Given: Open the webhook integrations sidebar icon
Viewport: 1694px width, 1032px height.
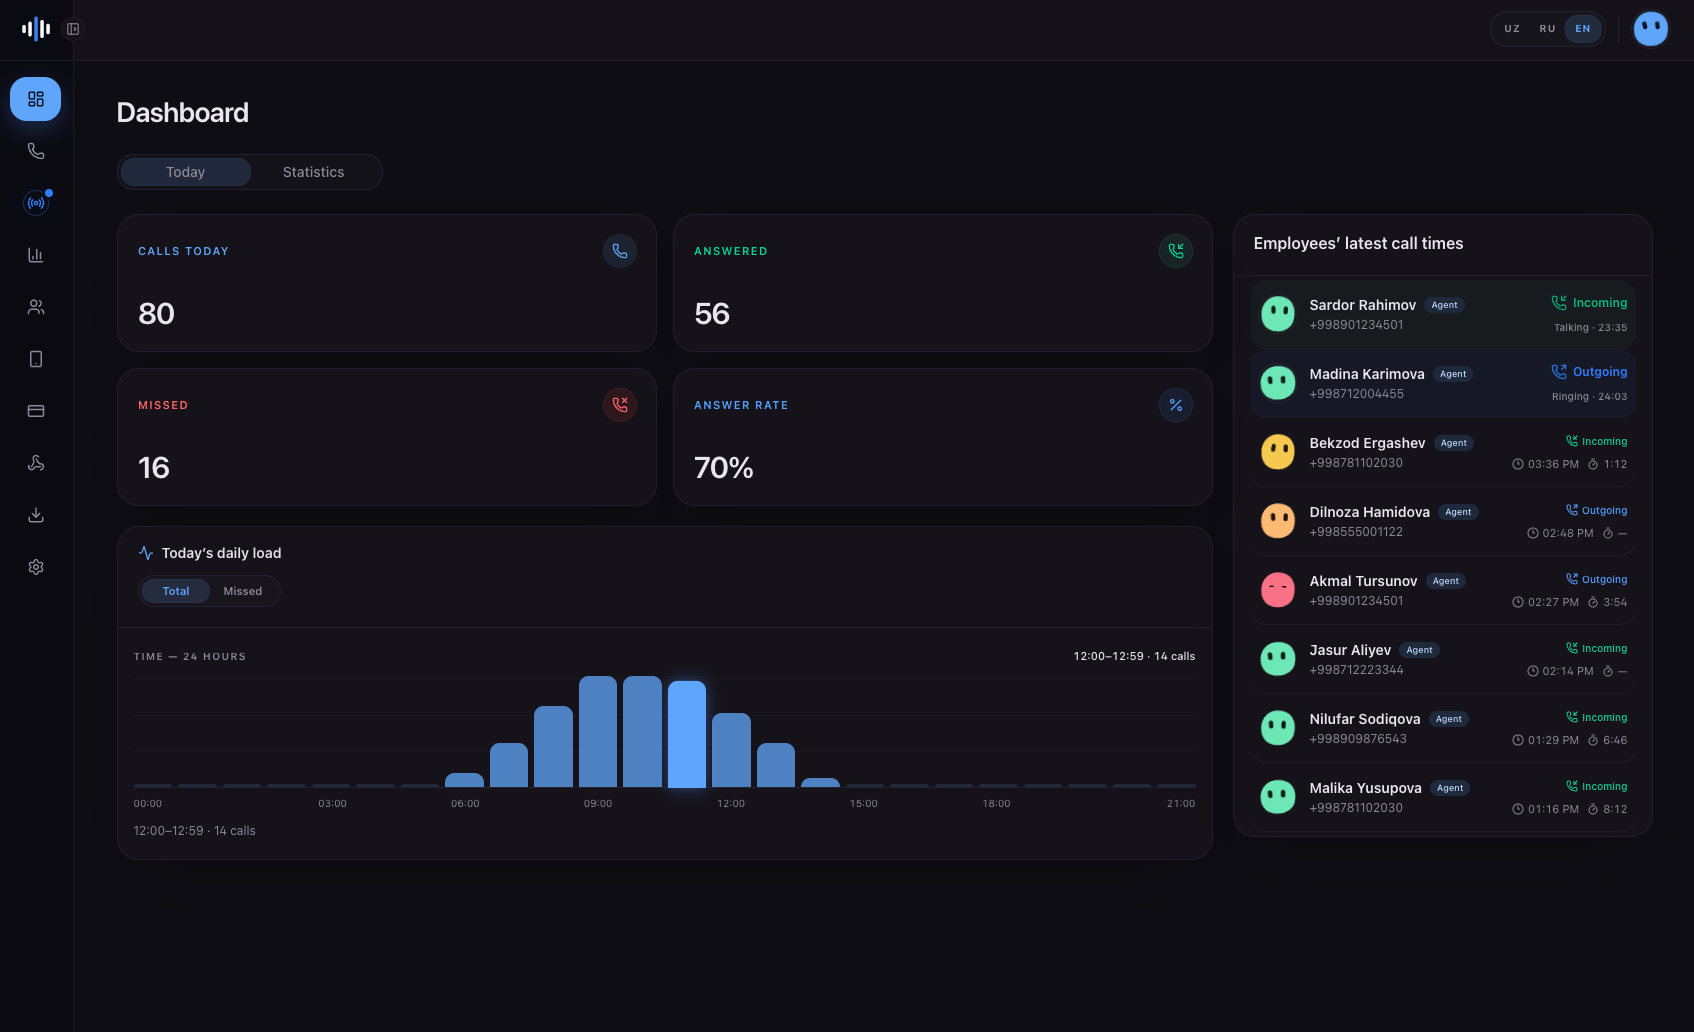Looking at the screenshot, I should click(36, 463).
